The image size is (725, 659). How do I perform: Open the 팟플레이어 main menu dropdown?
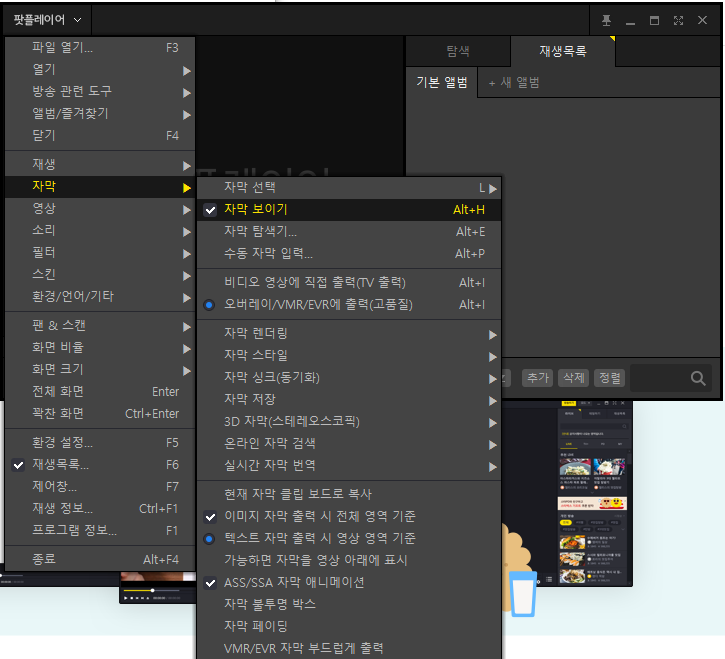(50, 19)
